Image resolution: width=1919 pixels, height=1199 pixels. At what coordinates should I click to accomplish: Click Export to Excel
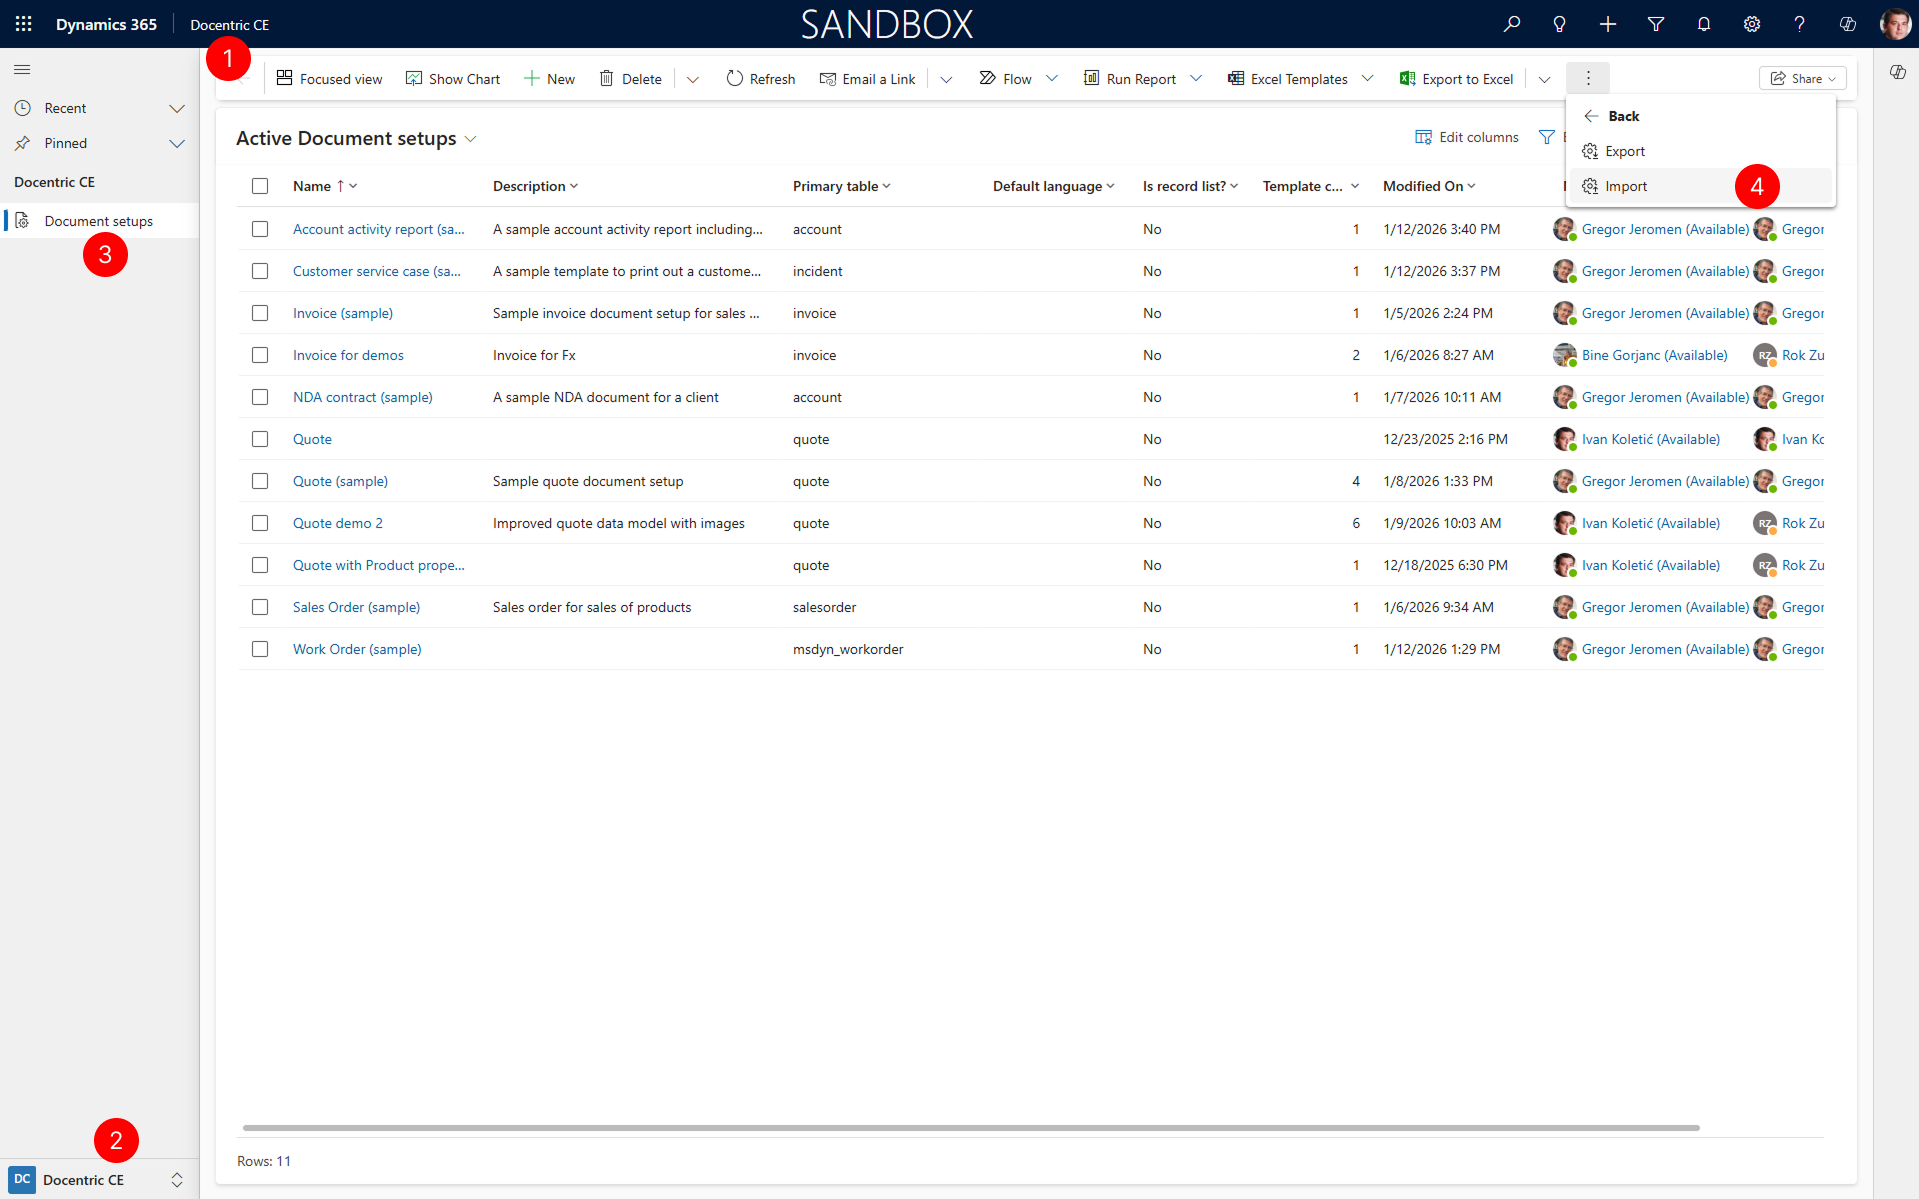pos(1457,79)
